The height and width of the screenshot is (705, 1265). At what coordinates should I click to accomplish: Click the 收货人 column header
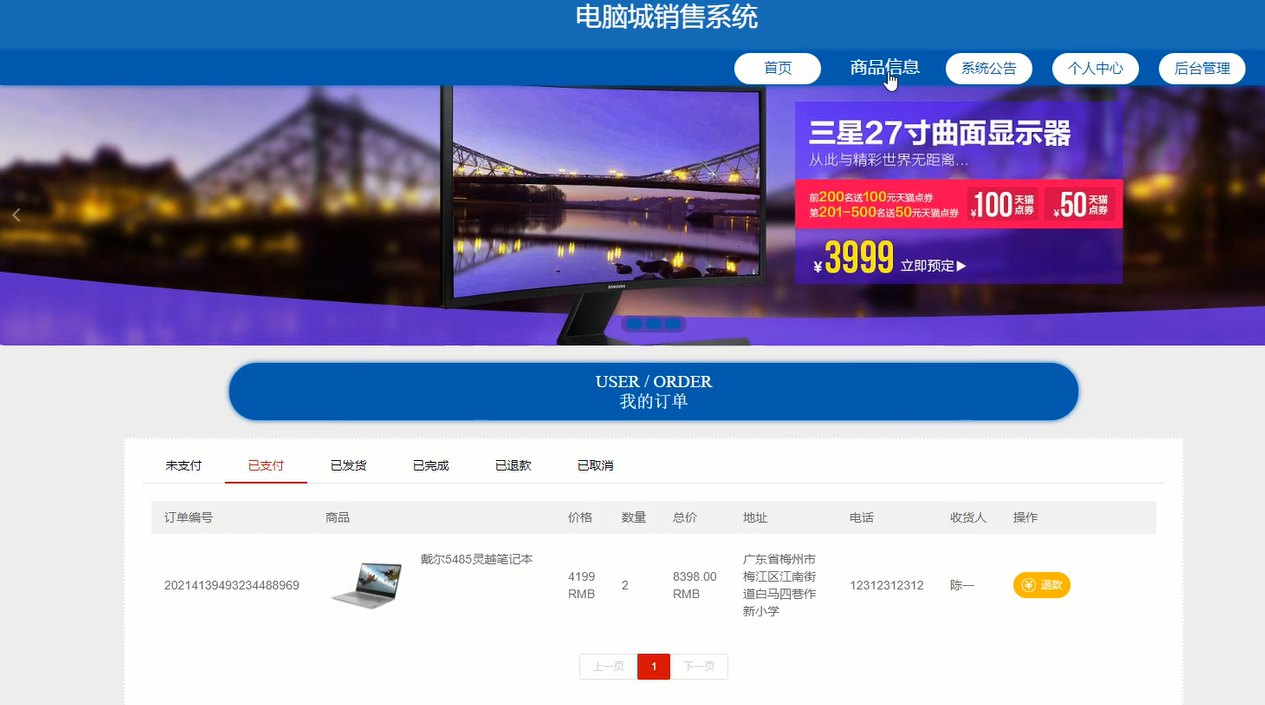[968, 517]
